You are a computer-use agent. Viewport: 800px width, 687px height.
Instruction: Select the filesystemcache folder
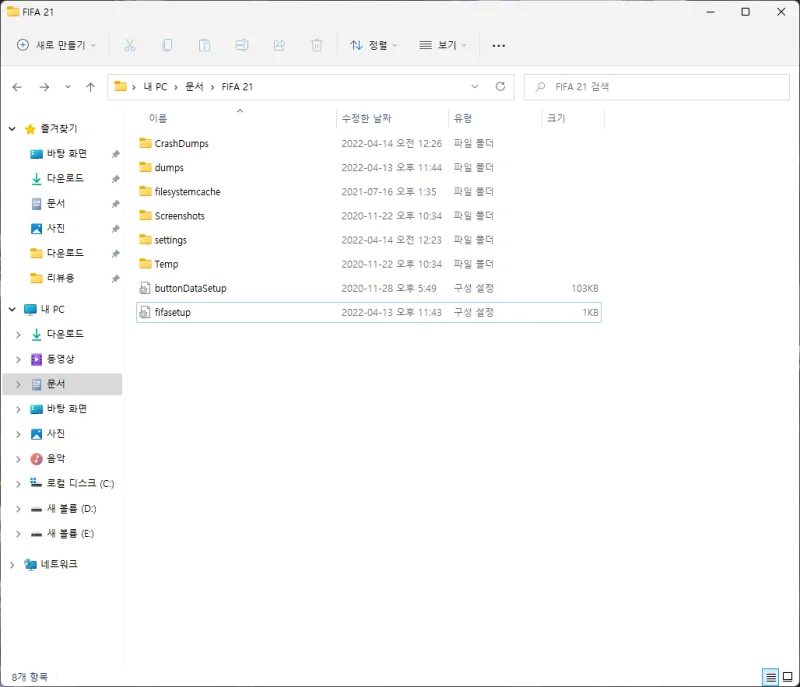[x=187, y=192]
